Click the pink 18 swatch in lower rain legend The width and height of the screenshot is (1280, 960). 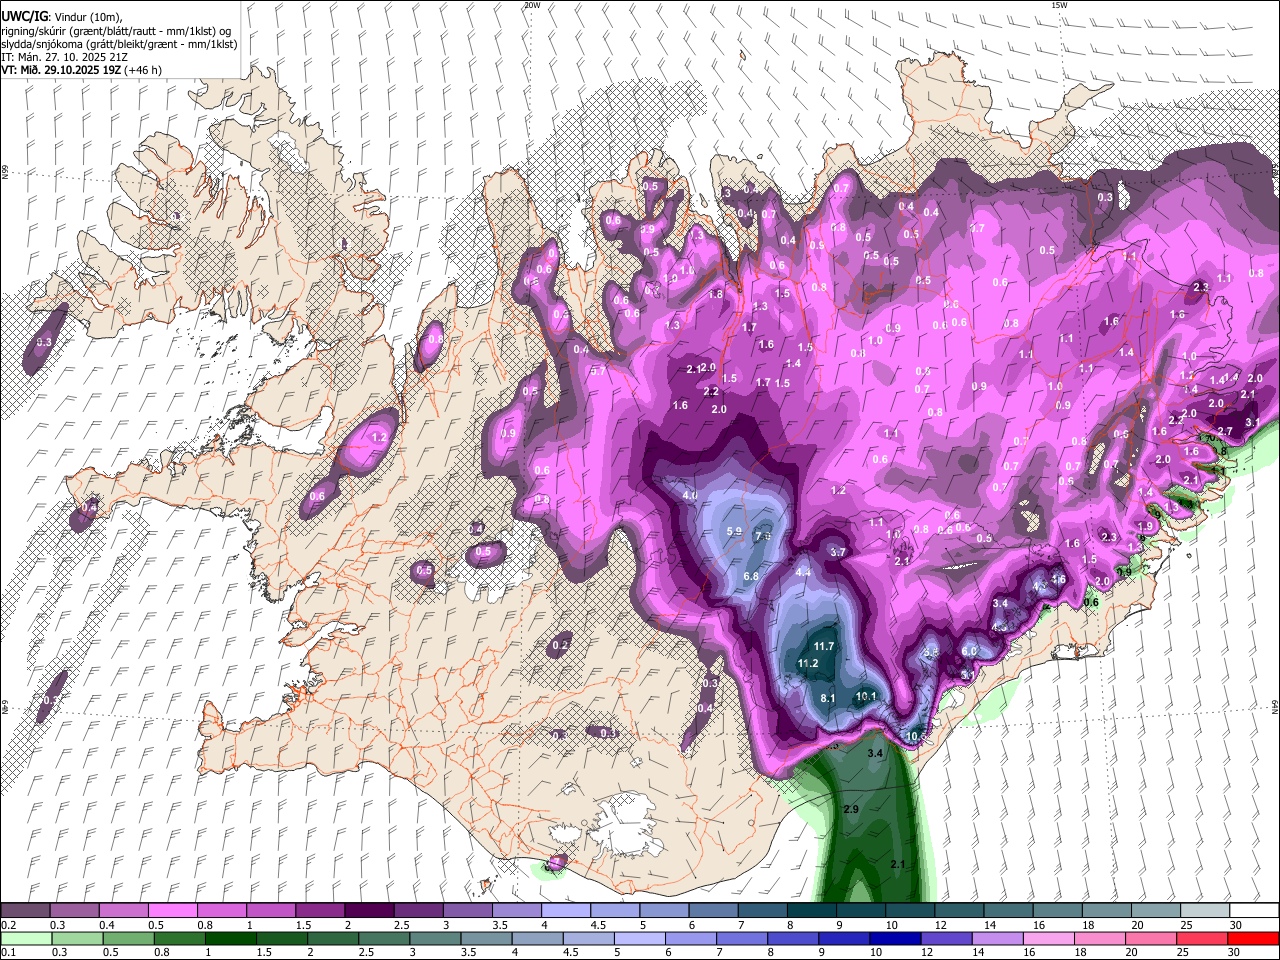[1100, 938]
